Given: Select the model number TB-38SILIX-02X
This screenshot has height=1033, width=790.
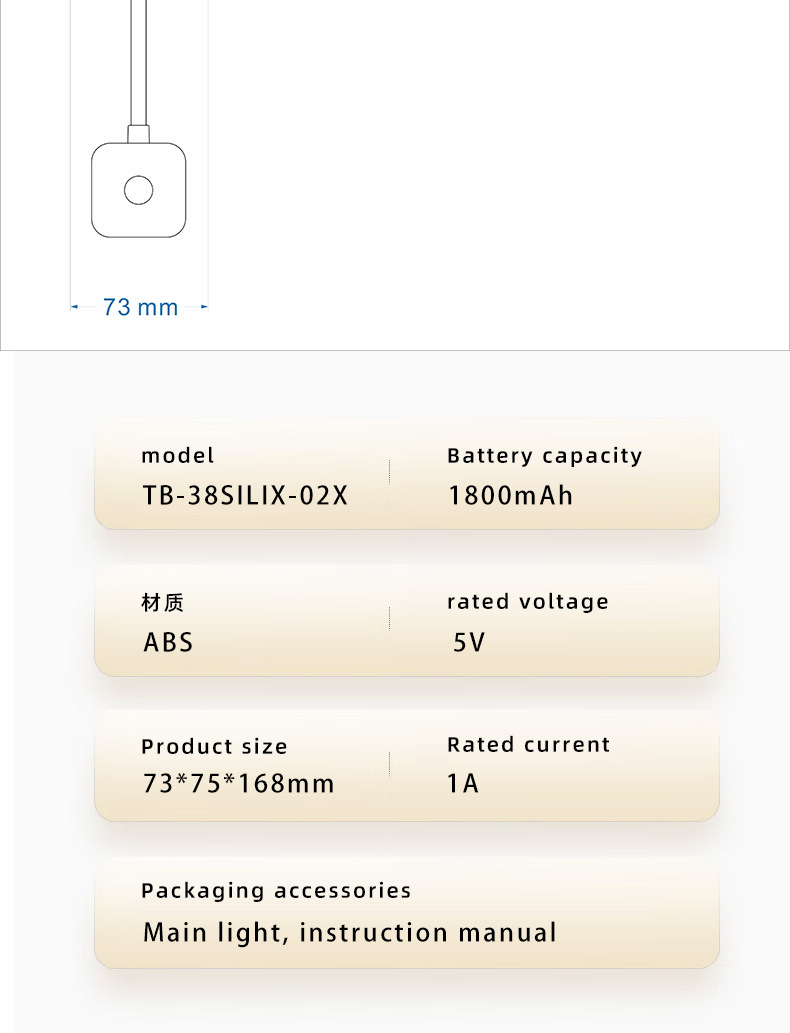Looking at the screenshot, I should [245, 495].
